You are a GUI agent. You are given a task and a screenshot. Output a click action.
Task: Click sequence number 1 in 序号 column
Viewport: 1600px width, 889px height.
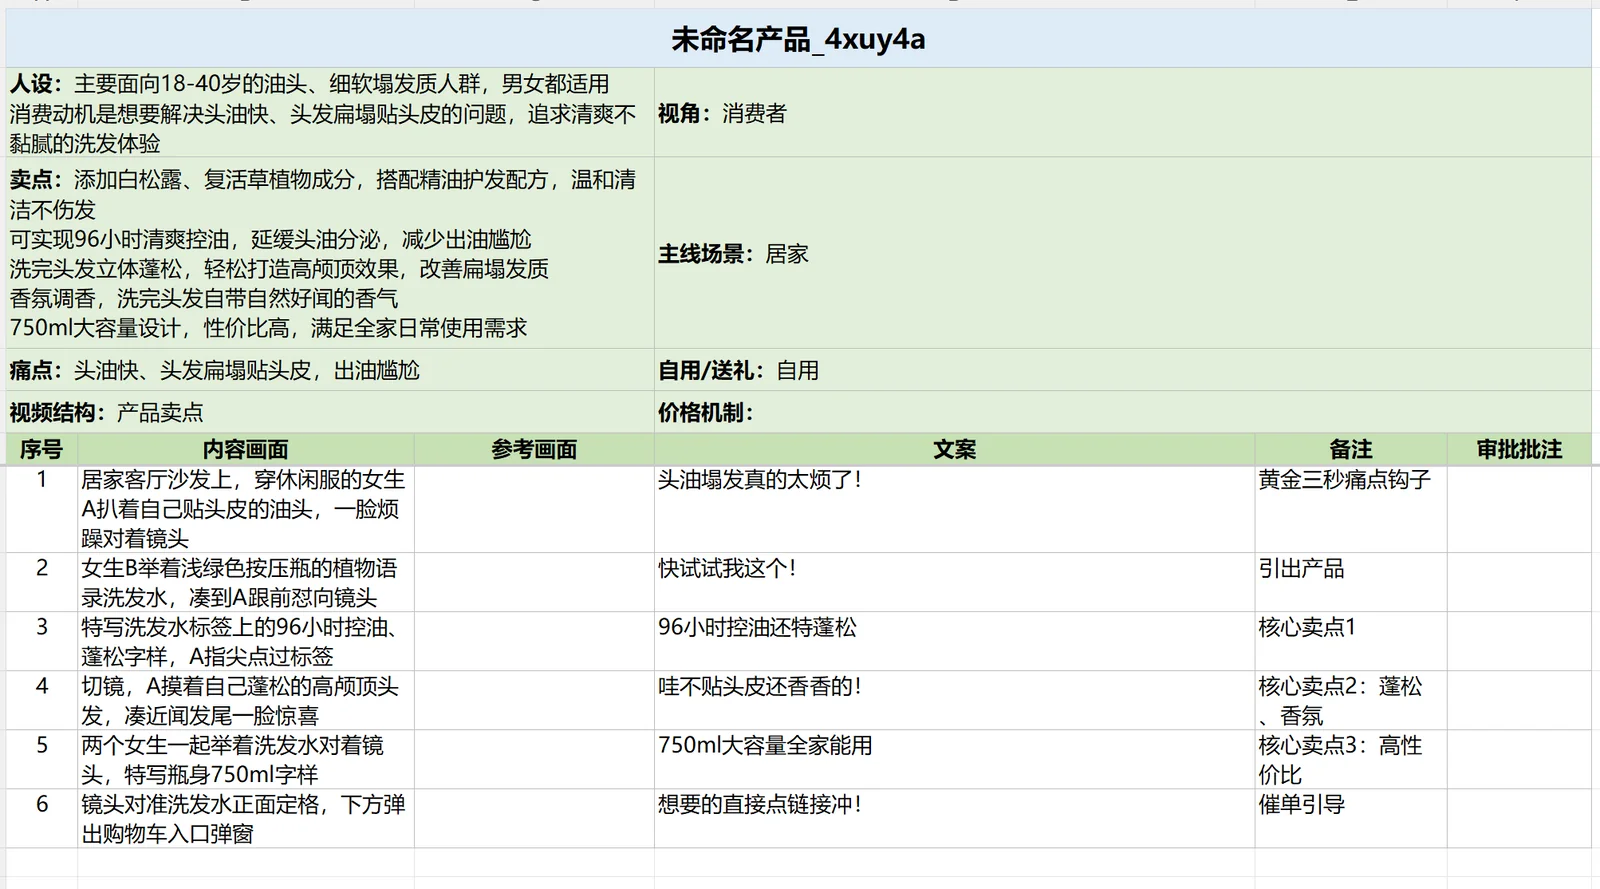[x=41, y=509]
